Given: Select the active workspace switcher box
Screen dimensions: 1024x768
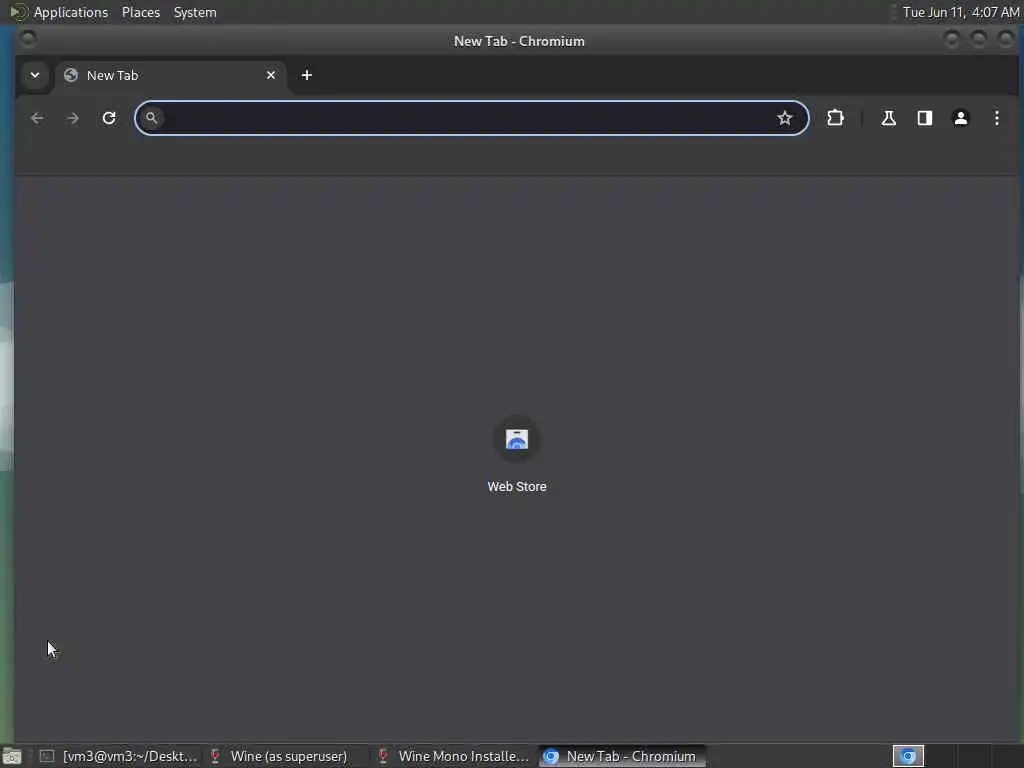Looking at the screenshot, I should 908,756.
